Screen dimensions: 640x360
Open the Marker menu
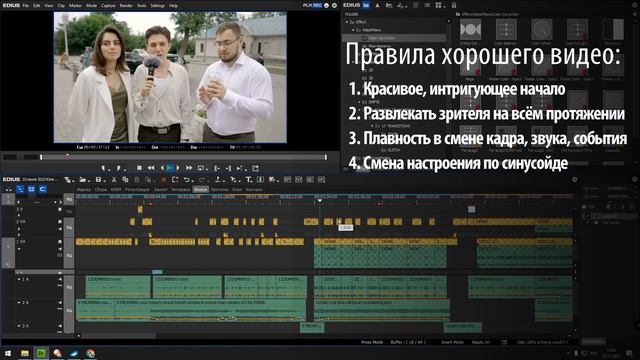click(76, 6)
